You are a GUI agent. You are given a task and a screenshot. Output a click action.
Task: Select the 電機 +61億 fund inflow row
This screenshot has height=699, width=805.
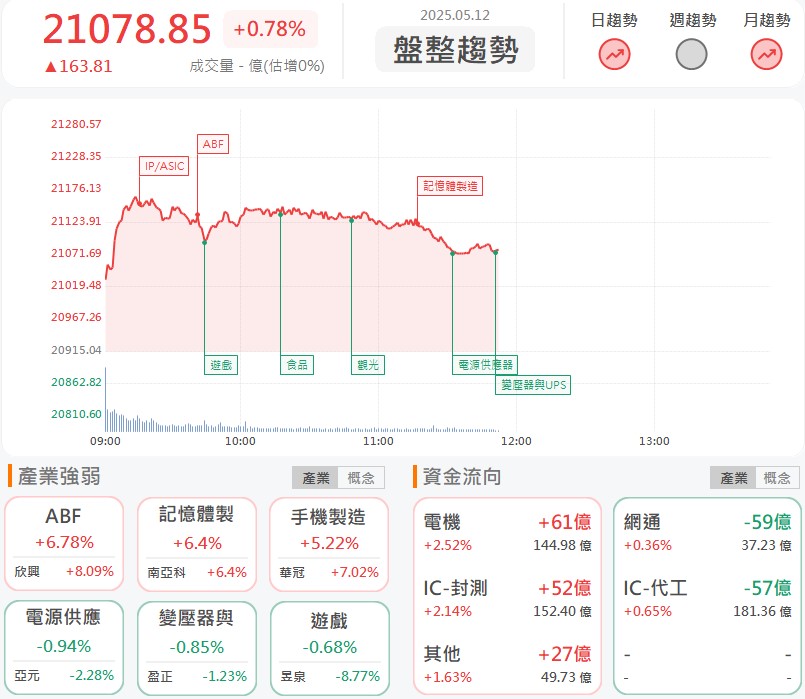coord(507,533)
